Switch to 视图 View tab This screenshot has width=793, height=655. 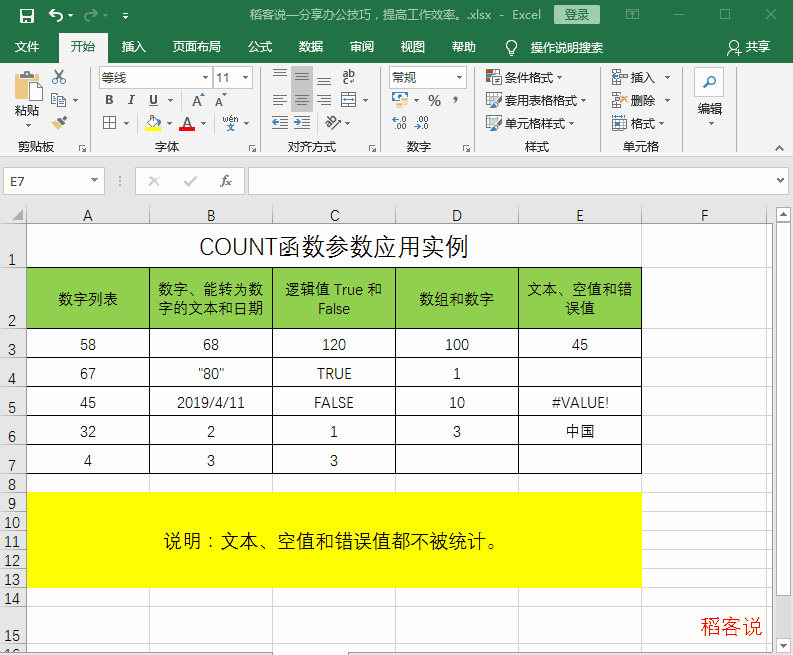[413, 47]
